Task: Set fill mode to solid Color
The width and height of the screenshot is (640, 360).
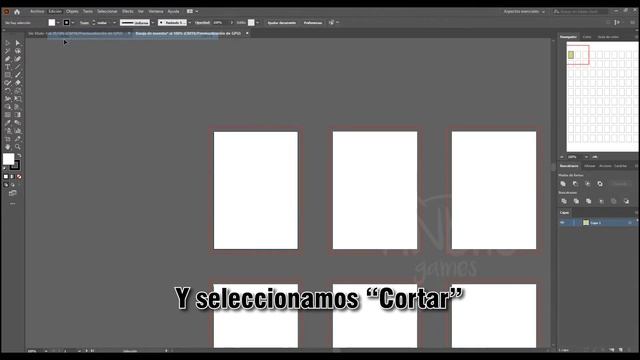Action: (x=6, y=177)
